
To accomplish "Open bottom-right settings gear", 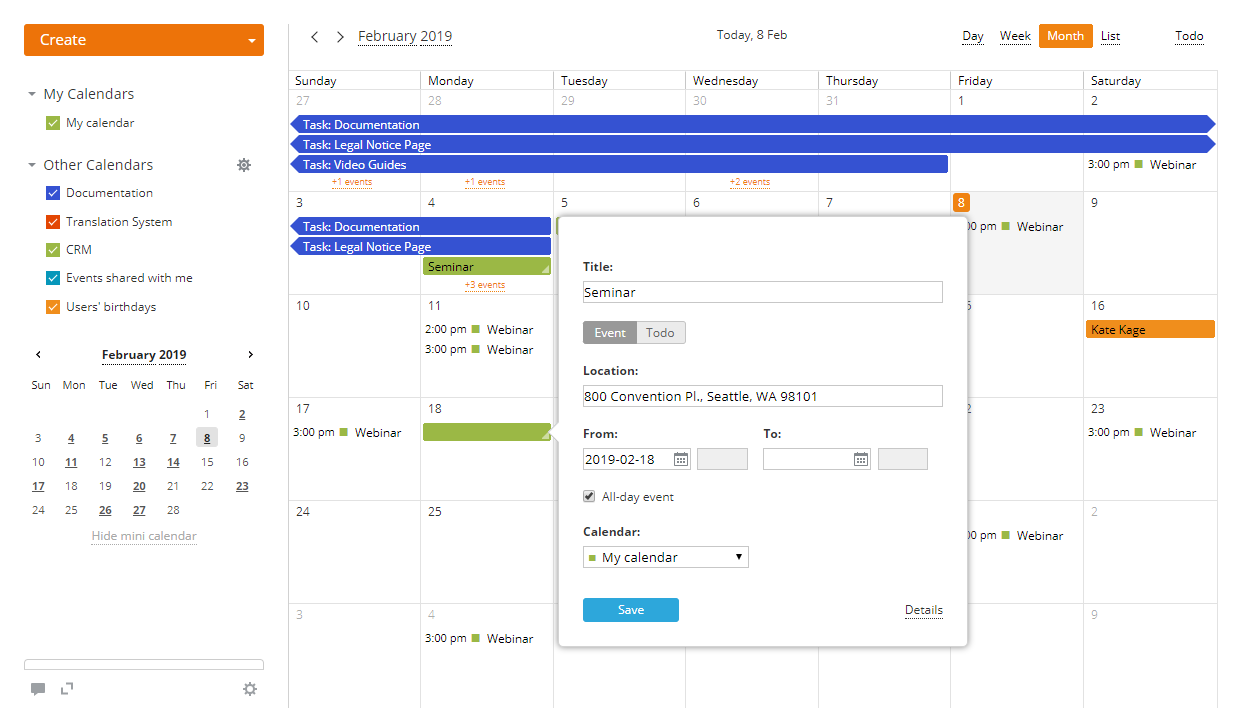I will point(250,689).
